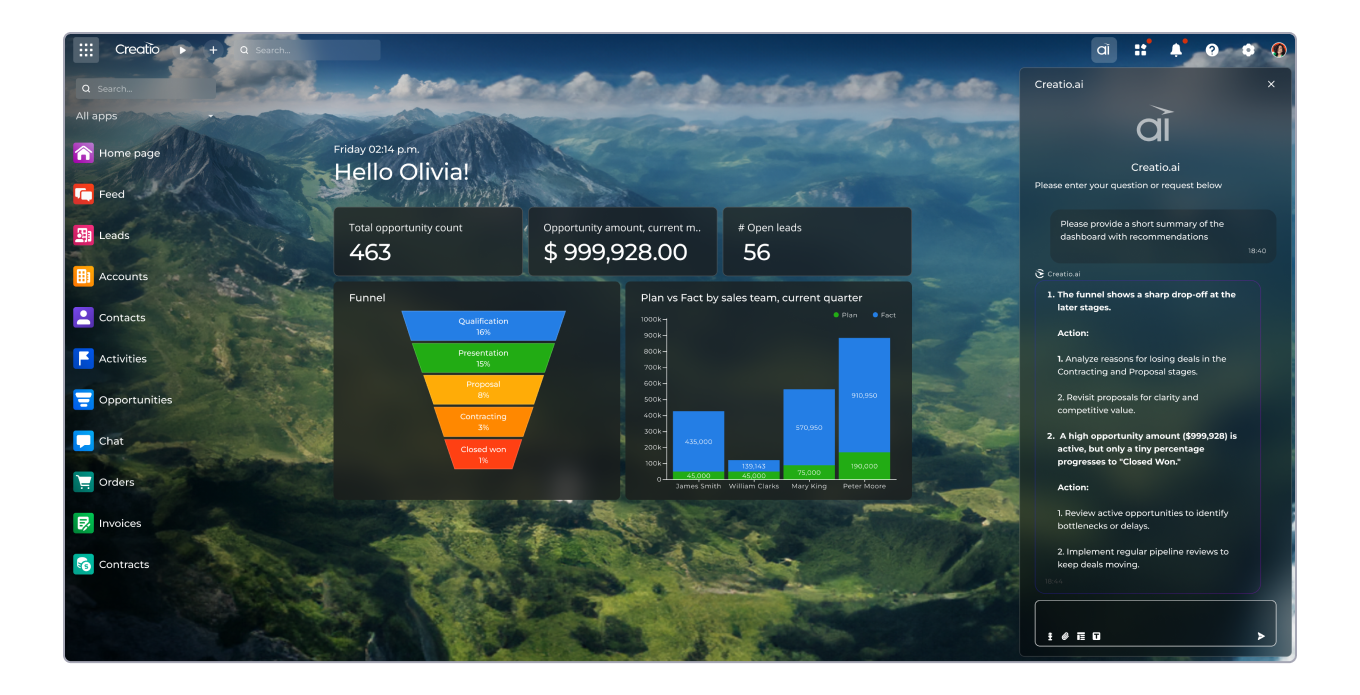
Task: Select the Qualification stage in the funnel
Action: [x=483, y=325]
